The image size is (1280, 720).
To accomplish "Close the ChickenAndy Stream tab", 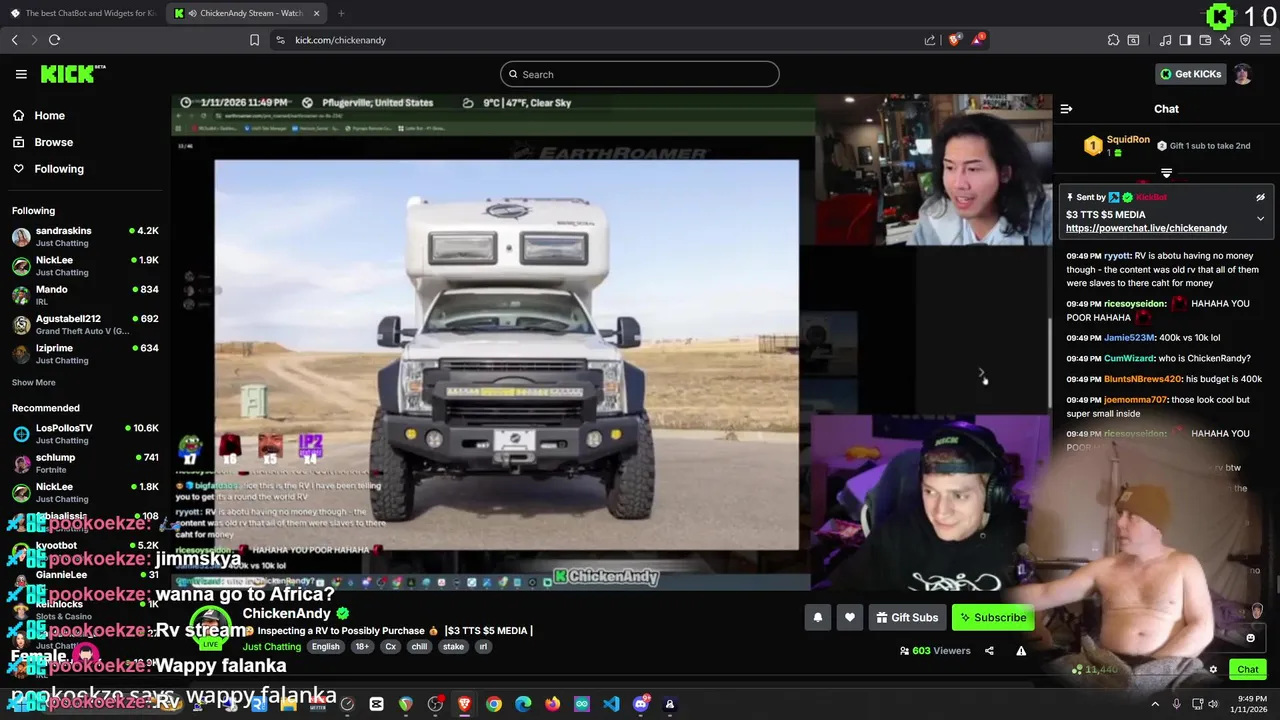I will pos(317,13).
